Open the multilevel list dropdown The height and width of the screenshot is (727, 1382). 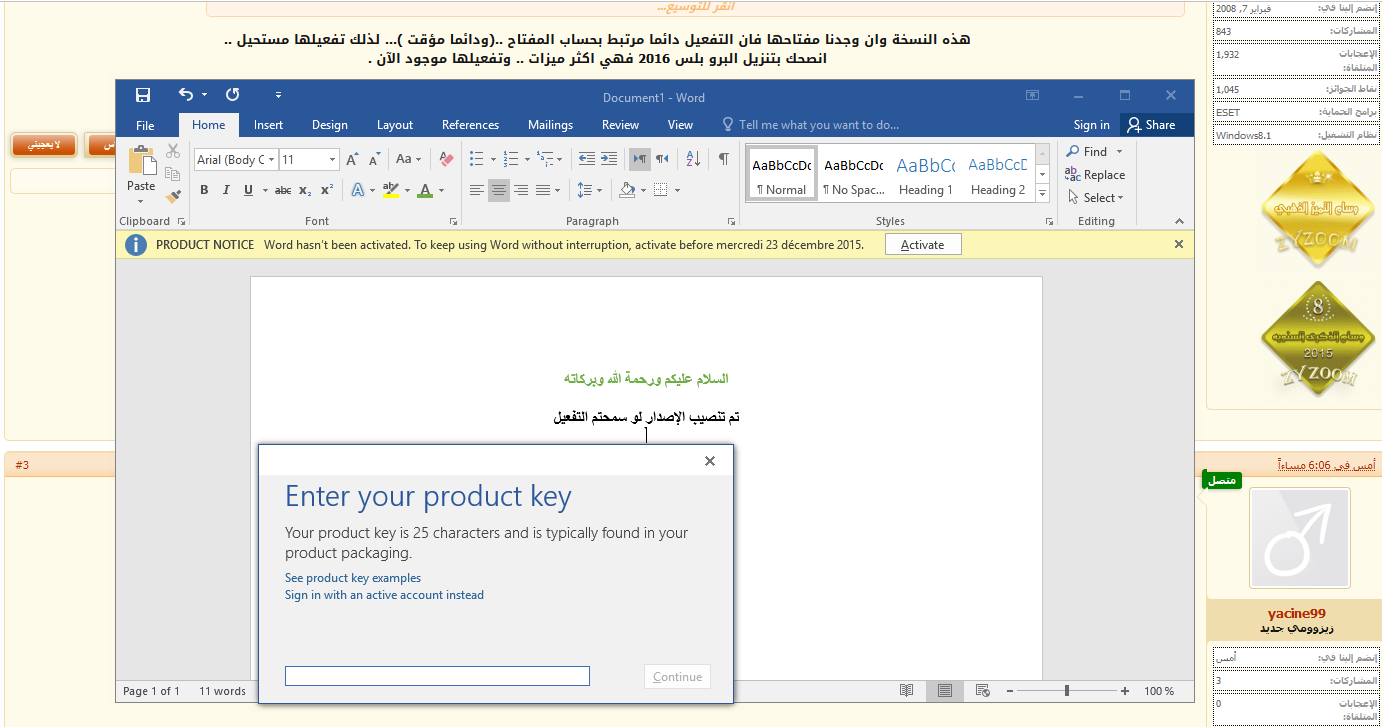coord(562,159)
